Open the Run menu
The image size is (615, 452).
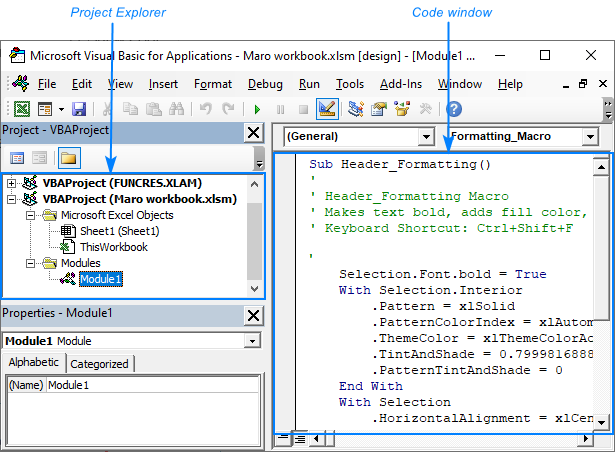[x=309, y=84]
